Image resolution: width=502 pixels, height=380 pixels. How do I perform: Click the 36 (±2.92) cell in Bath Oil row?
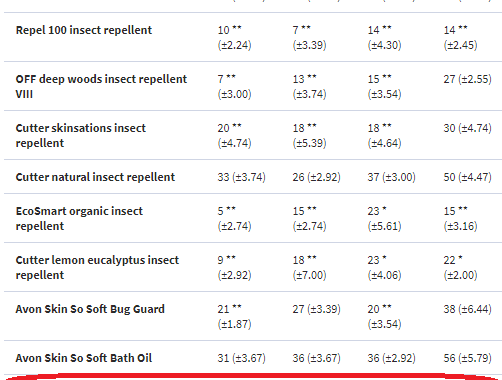(x=392, y=358)
